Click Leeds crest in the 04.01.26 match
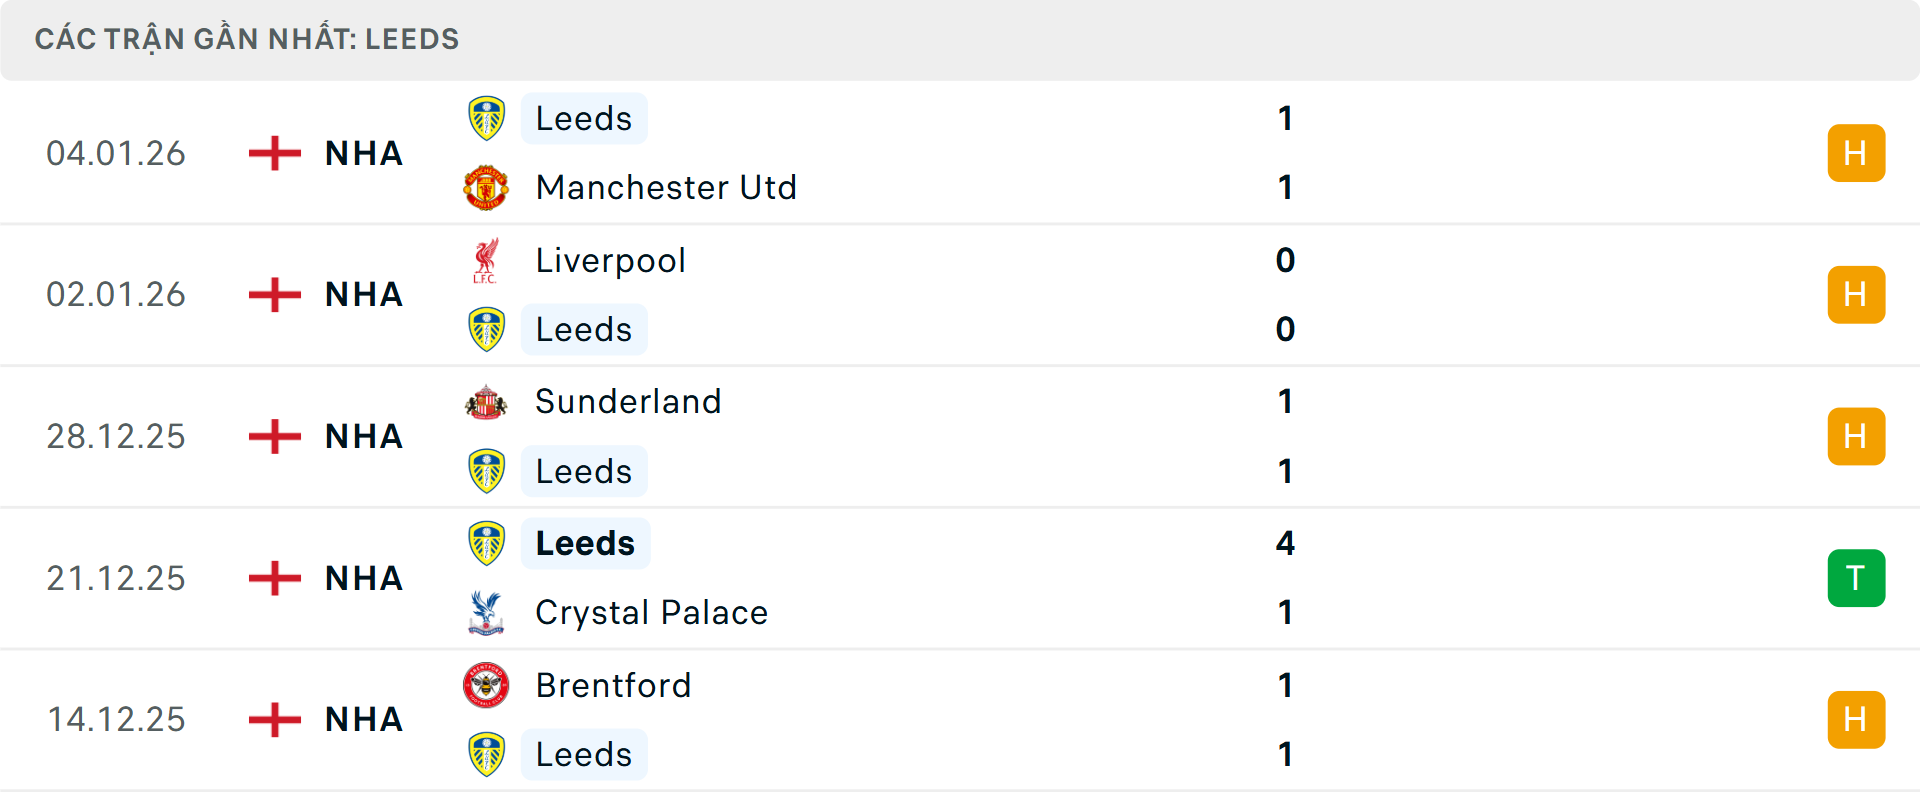 [486, 119]
